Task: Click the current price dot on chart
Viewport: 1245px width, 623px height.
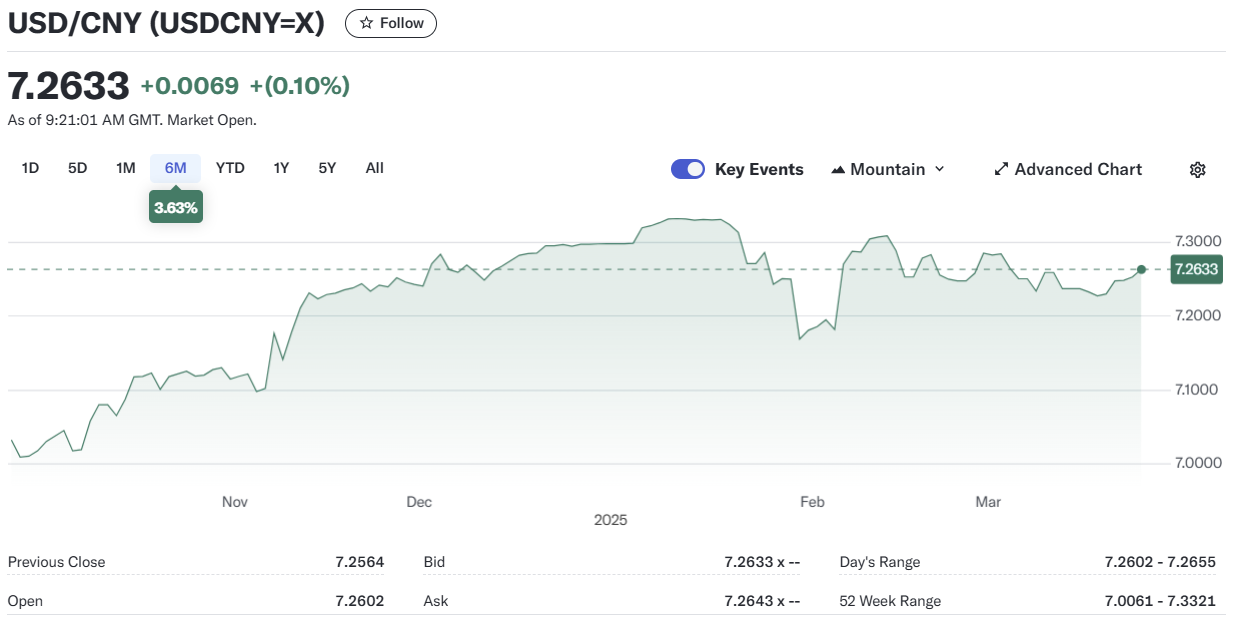Action: click(1142, 269)
